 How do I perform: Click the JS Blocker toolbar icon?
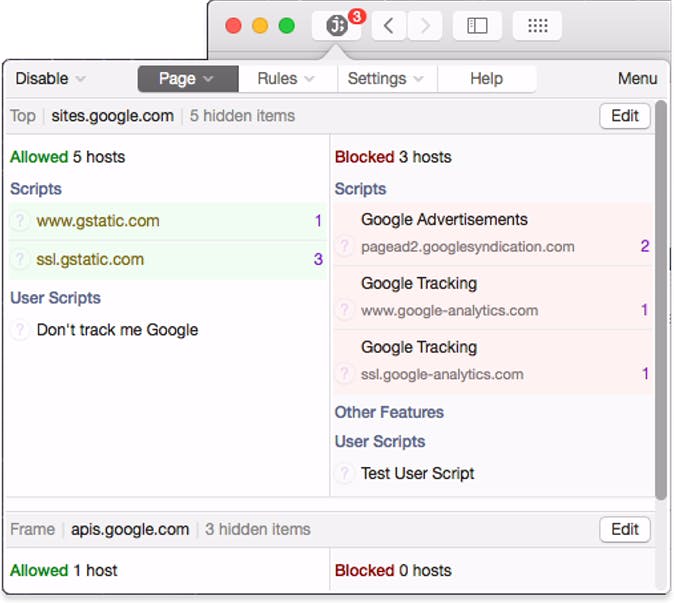tap(337, 26)
